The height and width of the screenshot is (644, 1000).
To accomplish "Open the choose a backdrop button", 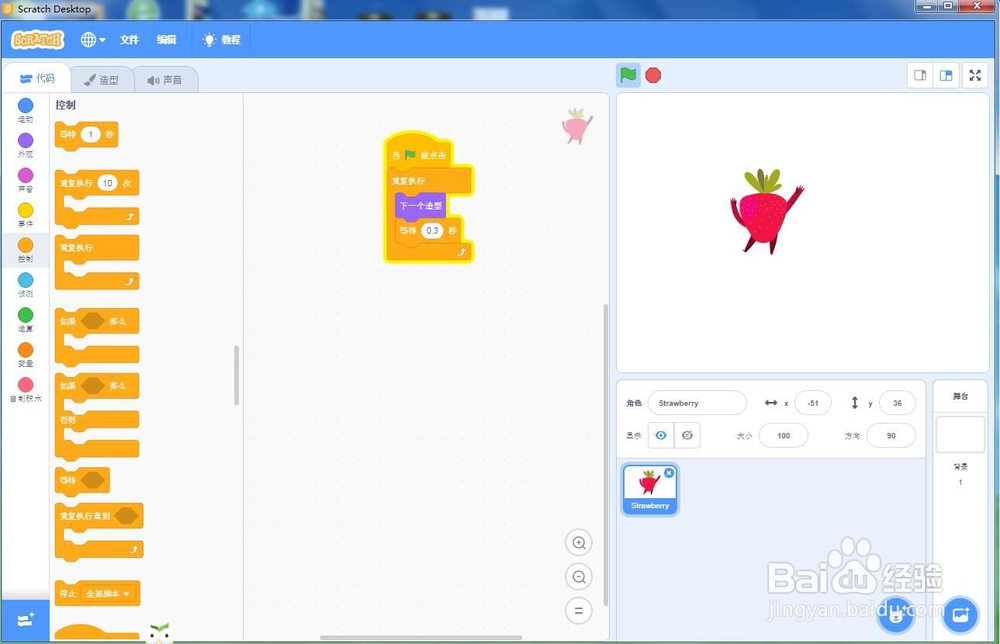I will [x=960, y=615].
